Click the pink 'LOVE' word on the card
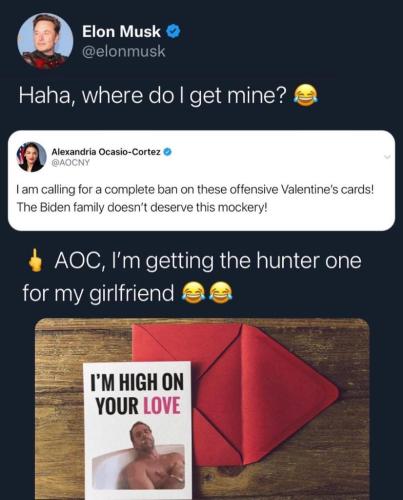The image size is (403, 500). pos(162,406)
